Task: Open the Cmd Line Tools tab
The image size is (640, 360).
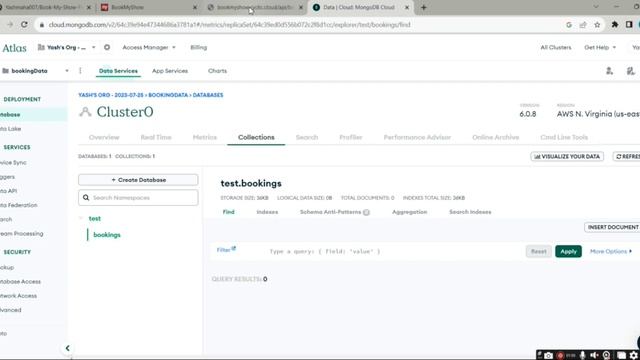Action: [564, 137]
